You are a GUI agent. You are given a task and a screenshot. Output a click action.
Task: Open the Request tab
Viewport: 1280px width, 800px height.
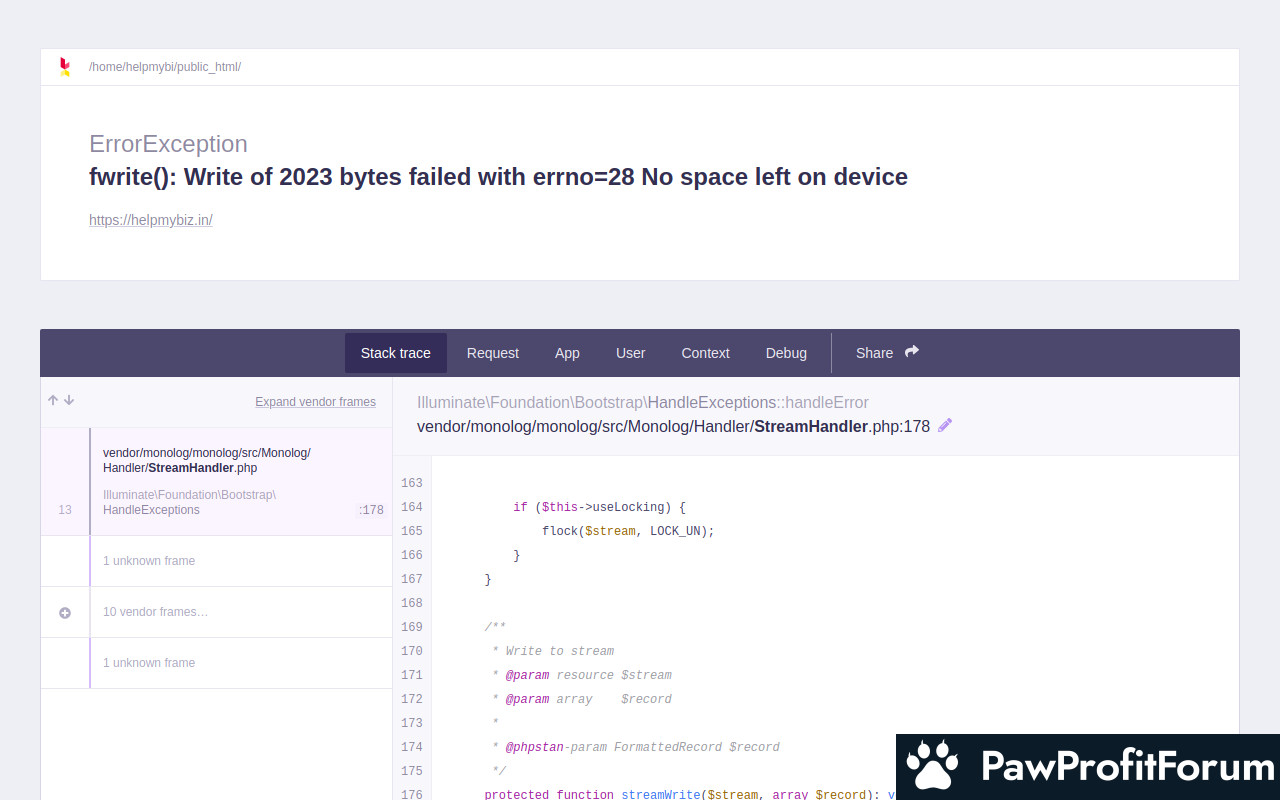pos(492,353)
